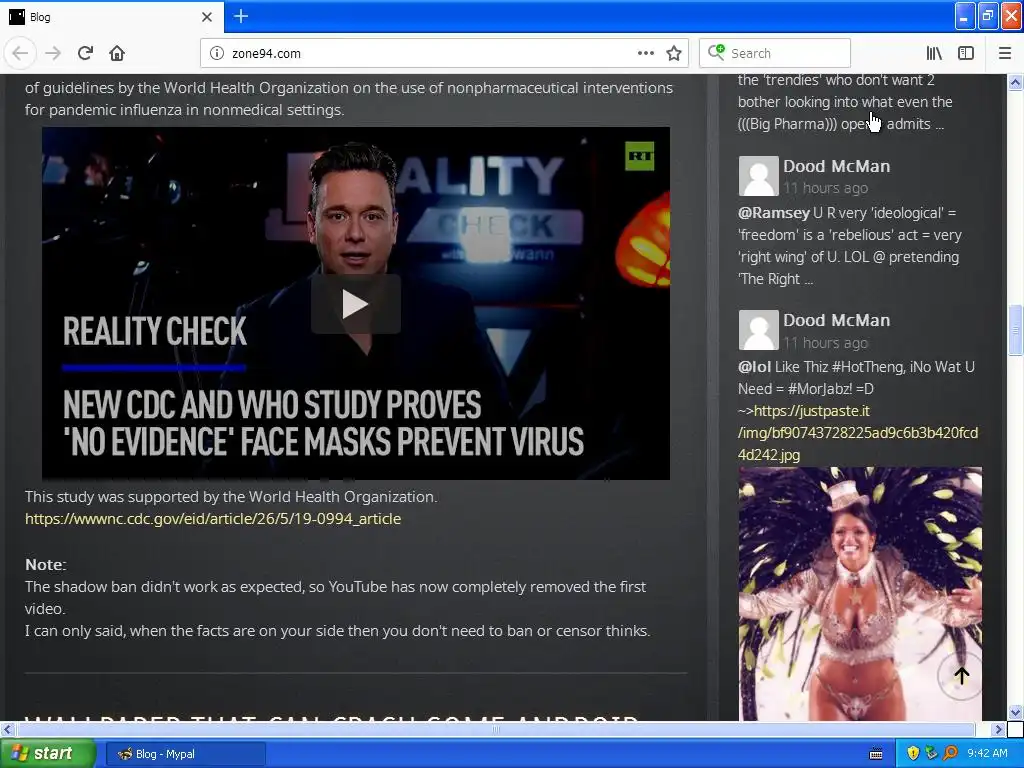The image size is (1024, 768).
Task: Open the Library icon
Action: [934, 54]
